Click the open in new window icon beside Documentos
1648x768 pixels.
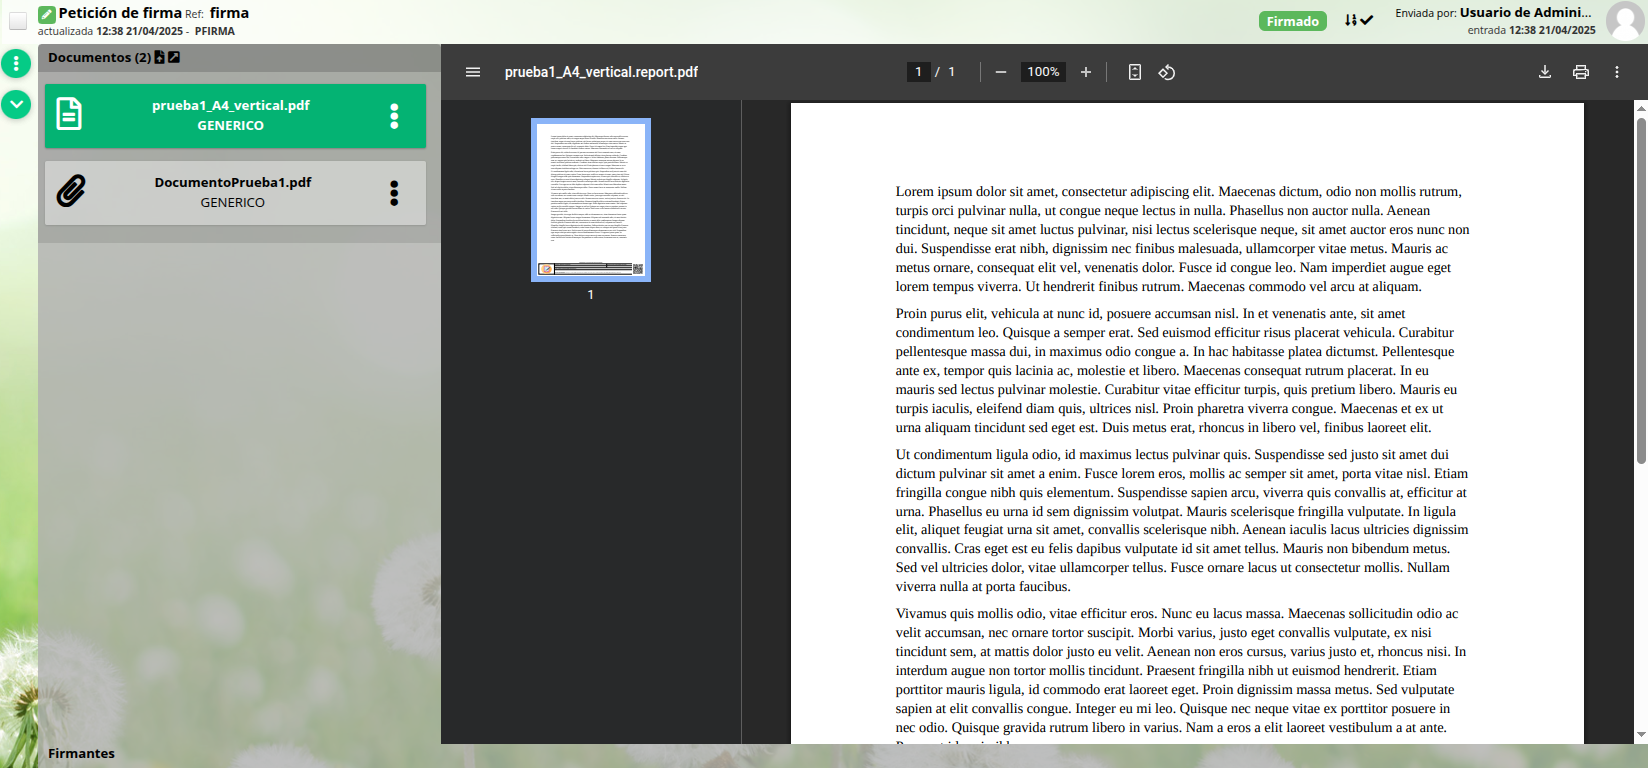tap(174, 57)
